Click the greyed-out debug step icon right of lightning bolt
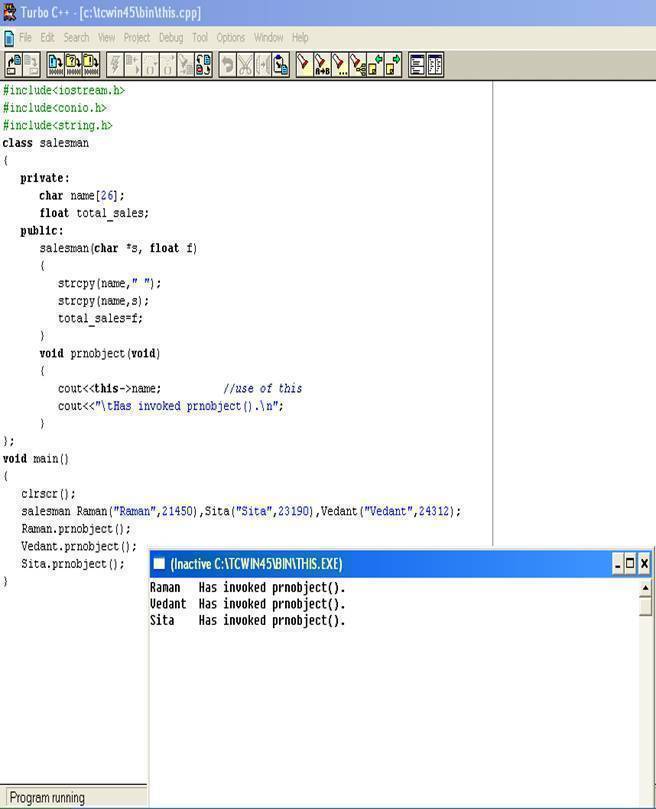Viewport: 656px width, 809px height. (133, 65)
